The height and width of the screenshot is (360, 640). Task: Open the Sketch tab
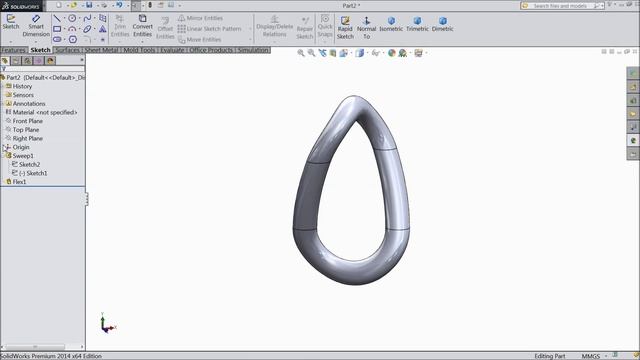(40, 50)
